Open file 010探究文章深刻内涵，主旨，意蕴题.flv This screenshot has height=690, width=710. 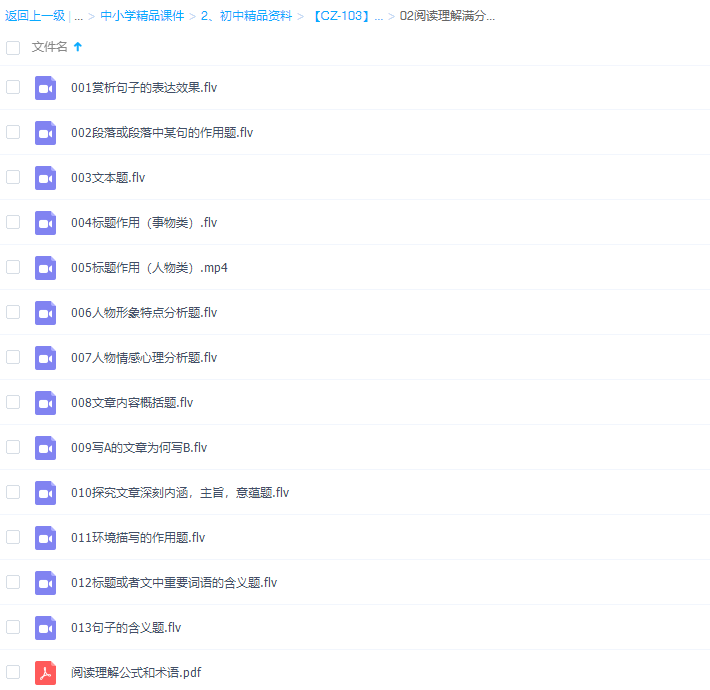pyautogui.click(x=180, y=493)
